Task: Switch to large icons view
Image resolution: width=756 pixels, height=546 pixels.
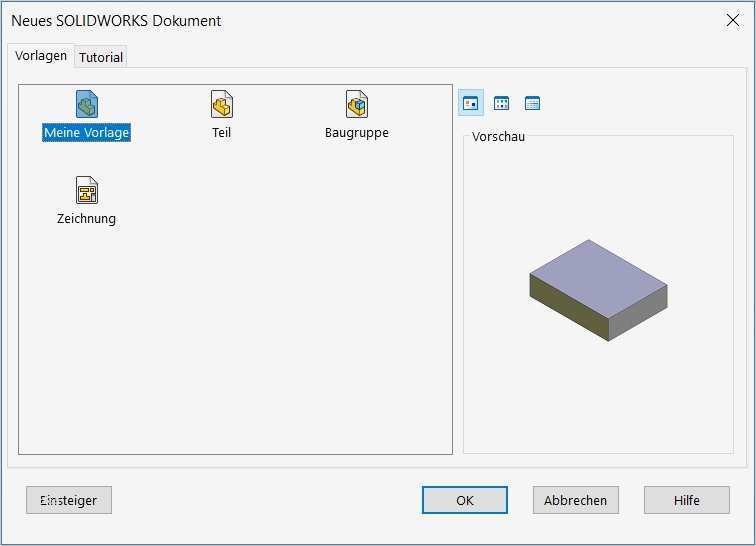Action: point(471,103)
